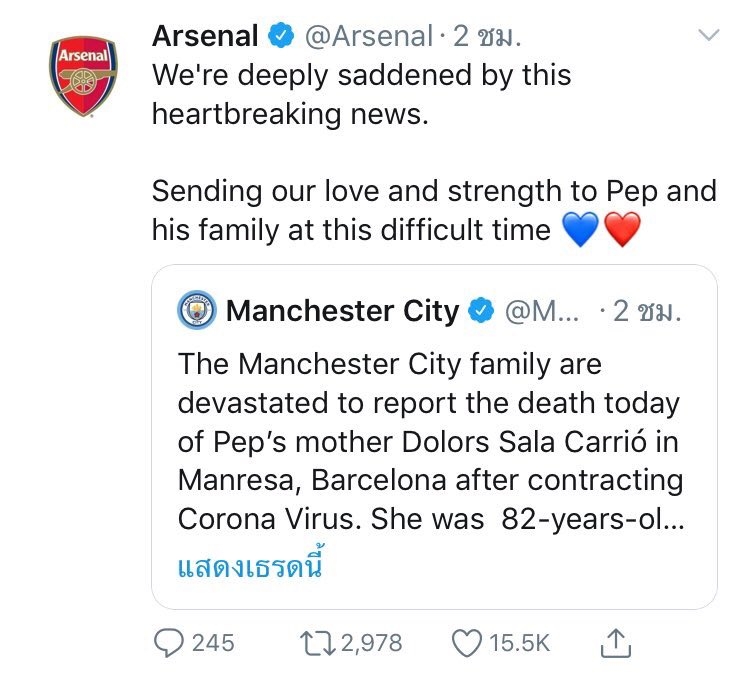Image resolution: width=750 pixels, height=673 pixels.
Task: Like the tweet with heart icon
Action: [466, 643]
